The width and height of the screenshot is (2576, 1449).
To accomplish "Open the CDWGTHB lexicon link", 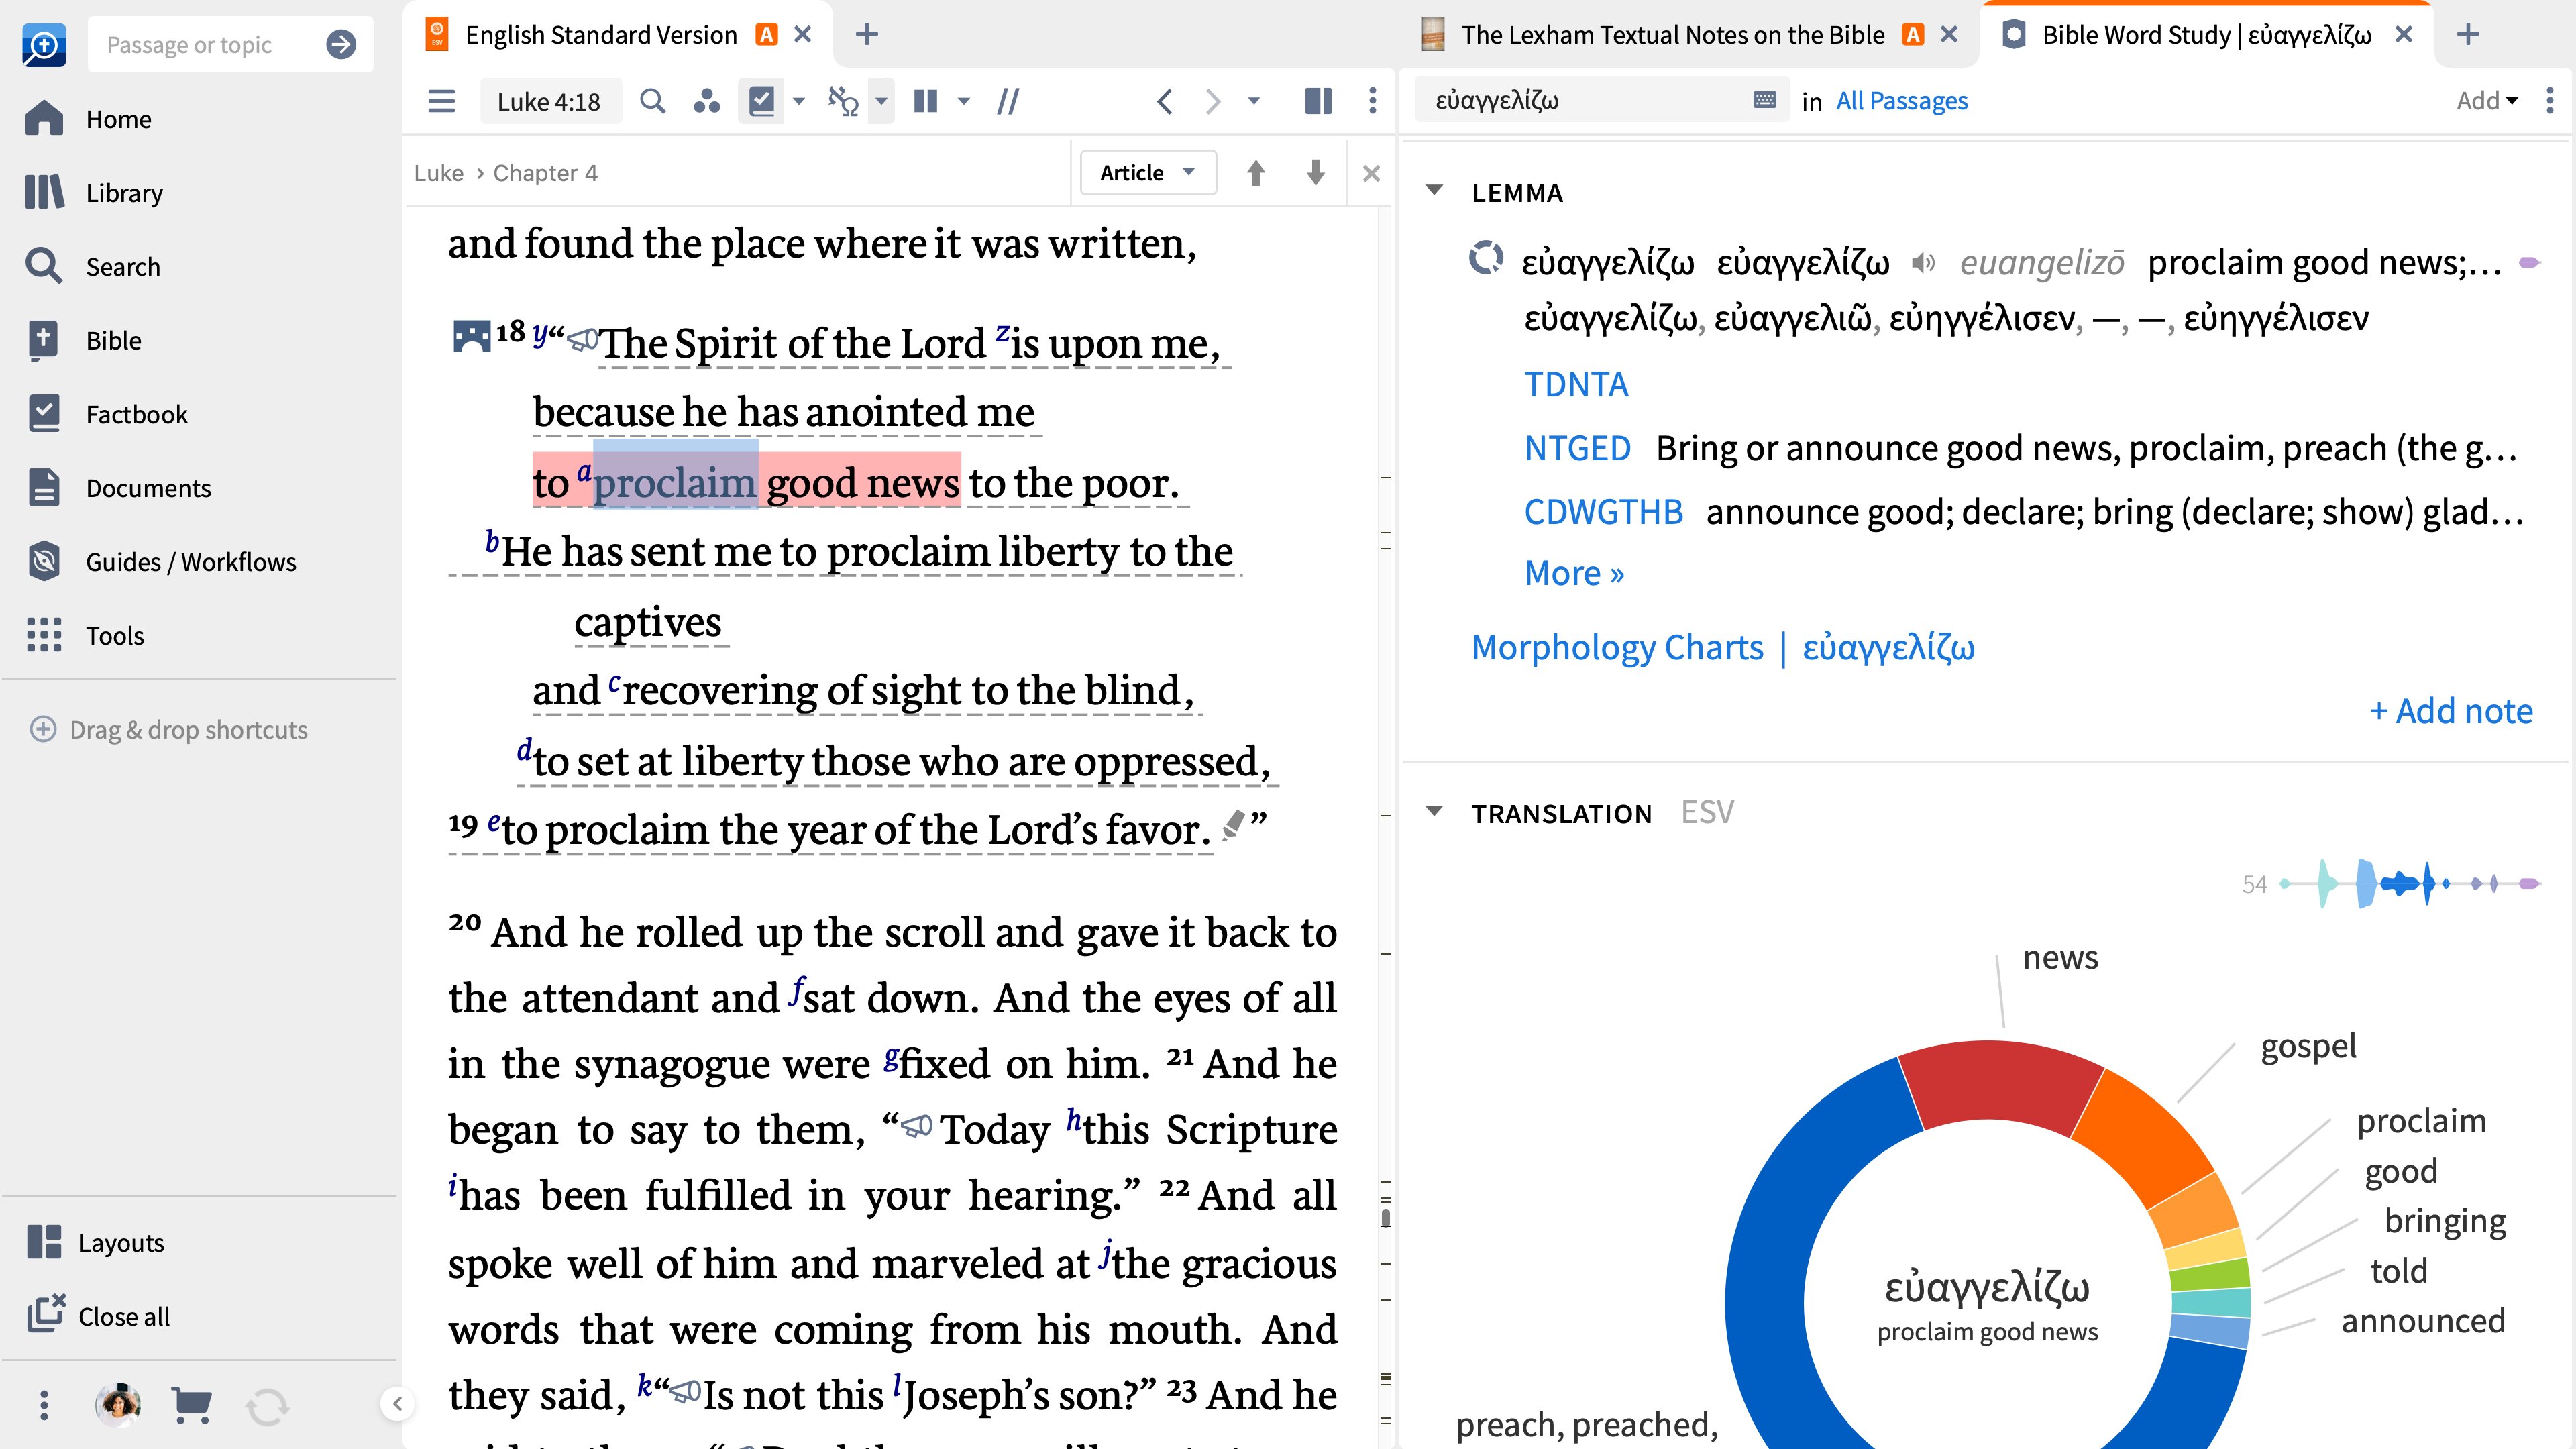I will 1603,512.
